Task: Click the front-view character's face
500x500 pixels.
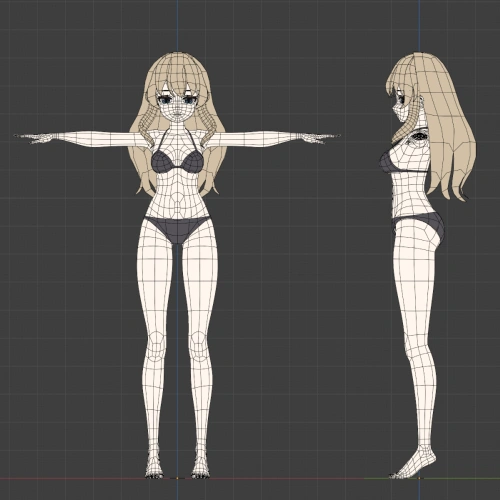Action: [x=178, y=108]
